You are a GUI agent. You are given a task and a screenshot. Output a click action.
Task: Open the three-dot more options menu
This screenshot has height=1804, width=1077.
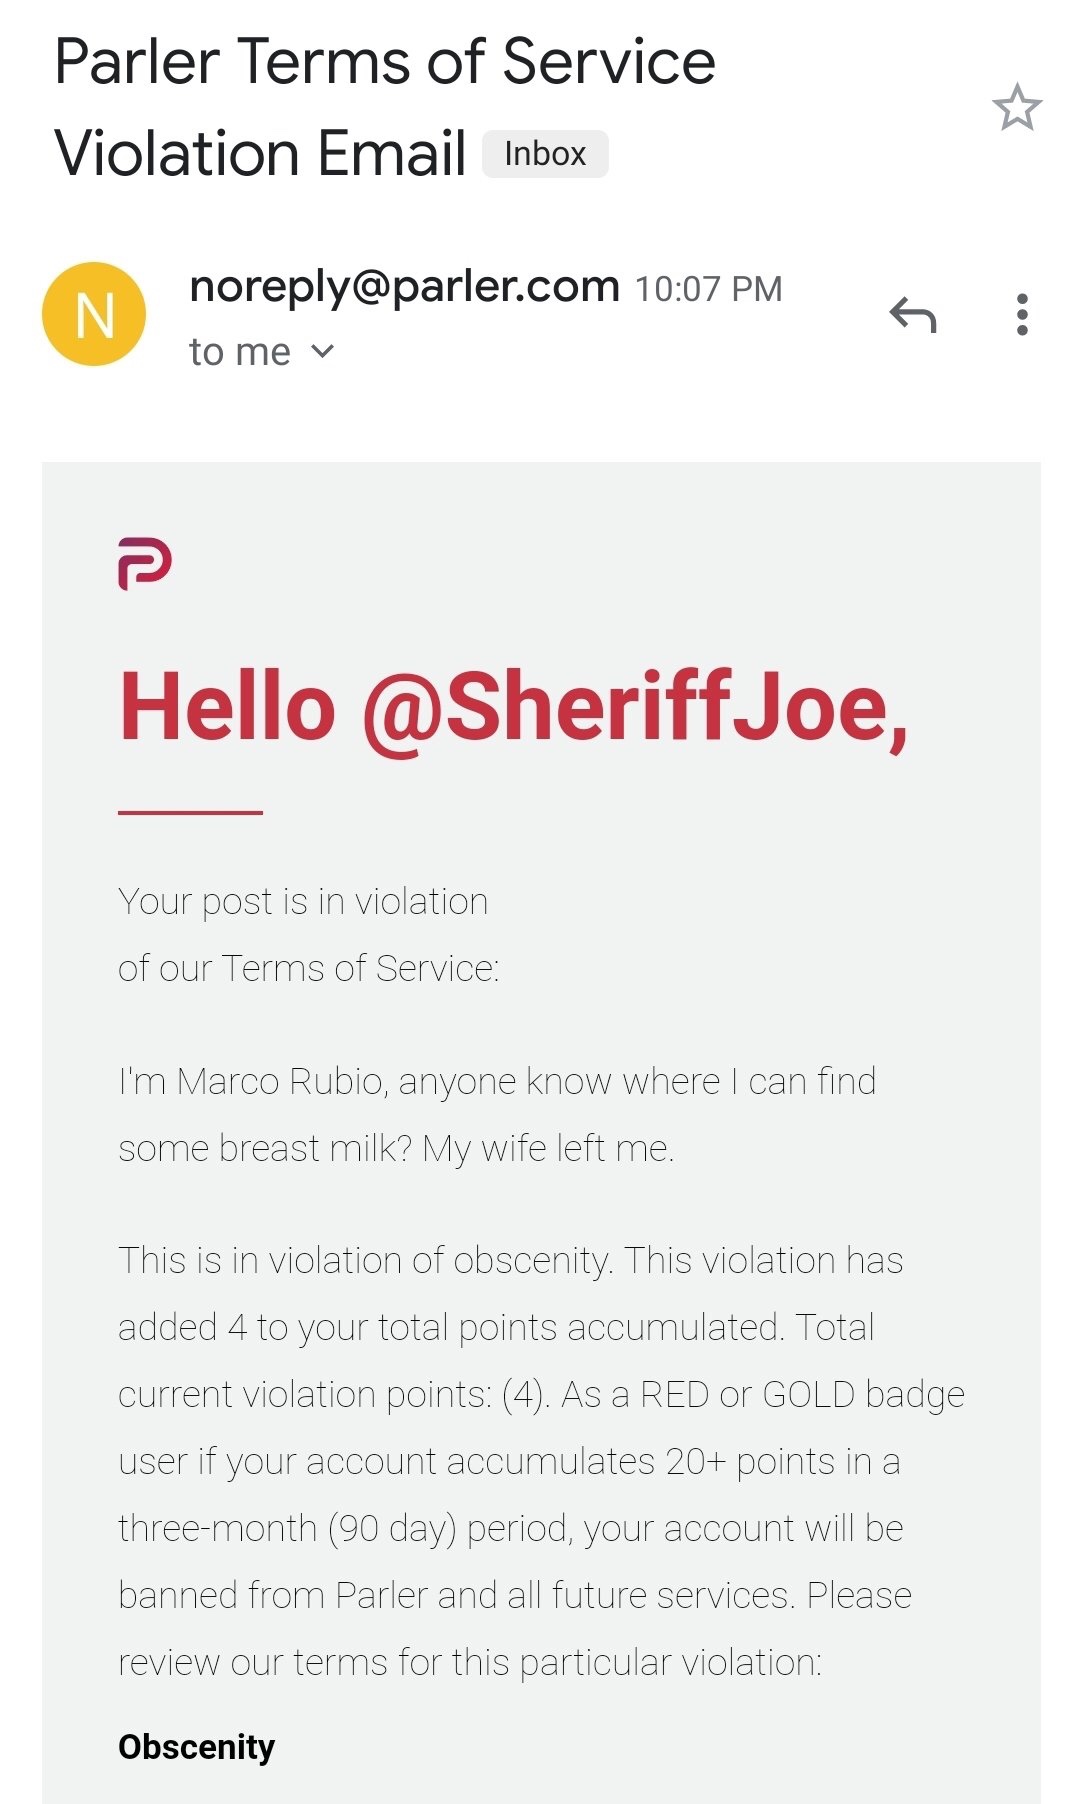click(1021, 315)
